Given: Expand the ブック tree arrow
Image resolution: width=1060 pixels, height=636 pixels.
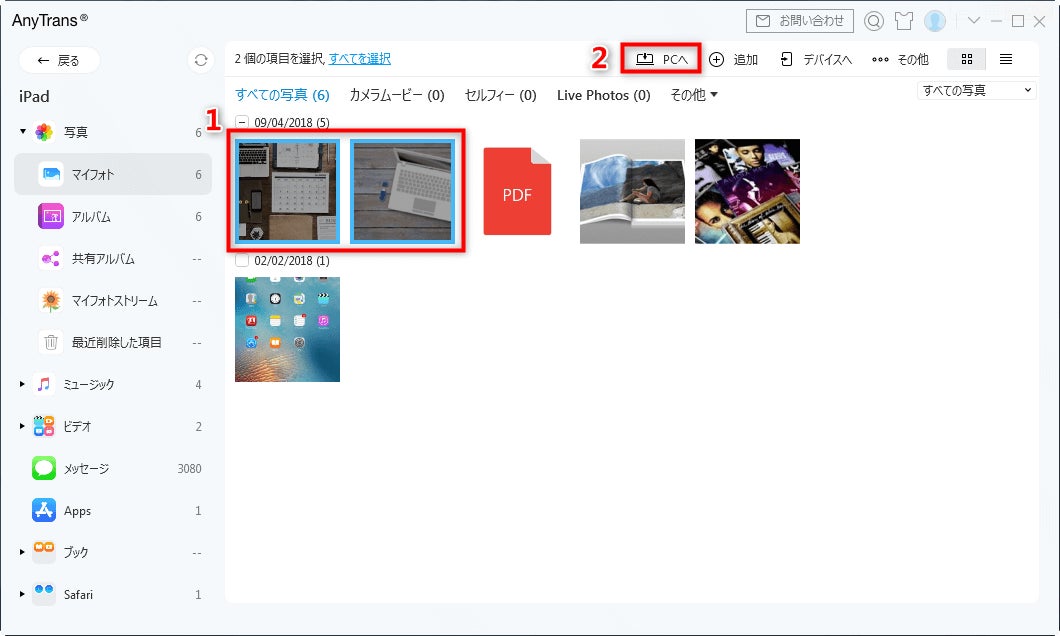Looking at the screenshot, I should 22,552.
